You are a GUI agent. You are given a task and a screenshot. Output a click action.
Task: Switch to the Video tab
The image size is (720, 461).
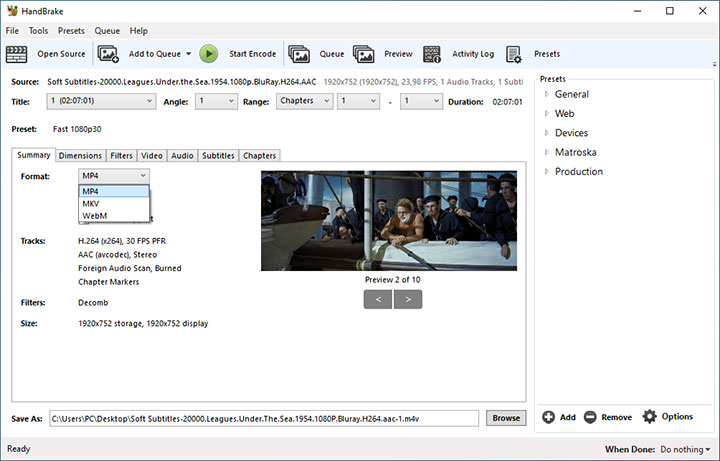pos(152,156)
